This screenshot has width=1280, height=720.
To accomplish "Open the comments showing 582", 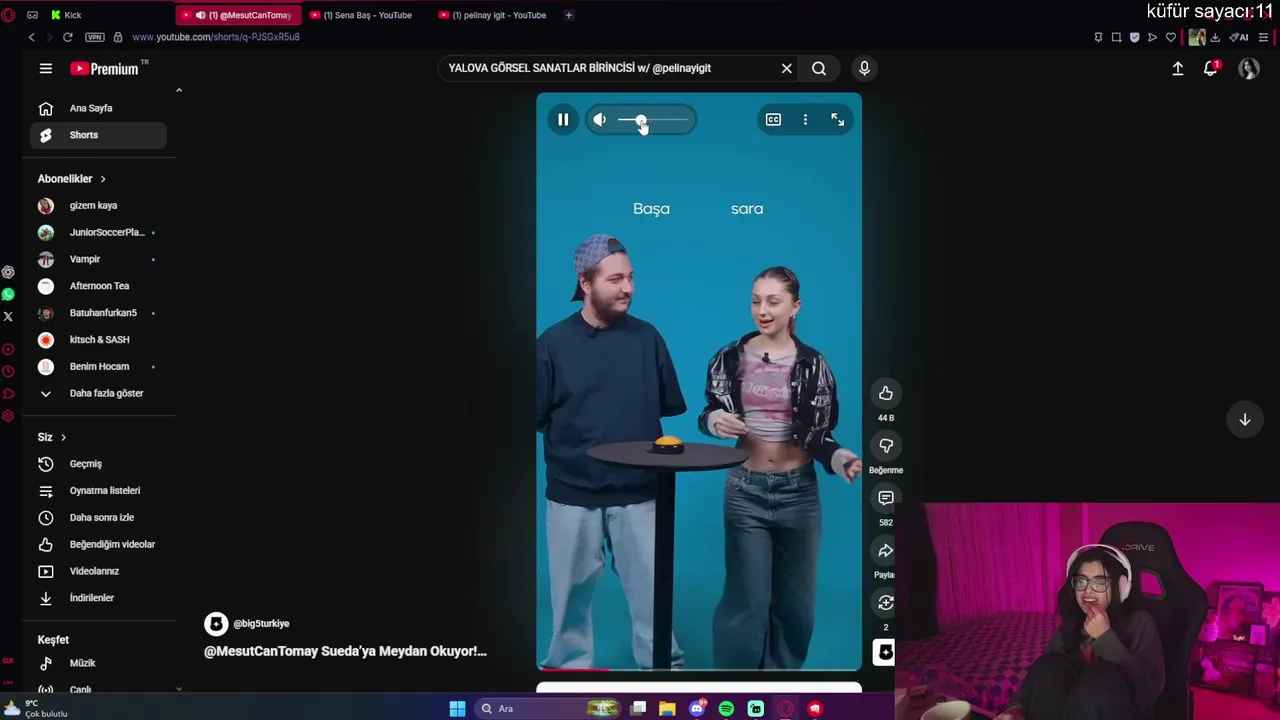I will [886, 498].
